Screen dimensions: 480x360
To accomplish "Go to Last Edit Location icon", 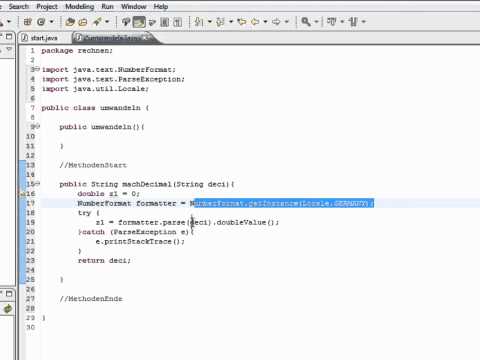I will pyautogui.click(x=242, y=22).
